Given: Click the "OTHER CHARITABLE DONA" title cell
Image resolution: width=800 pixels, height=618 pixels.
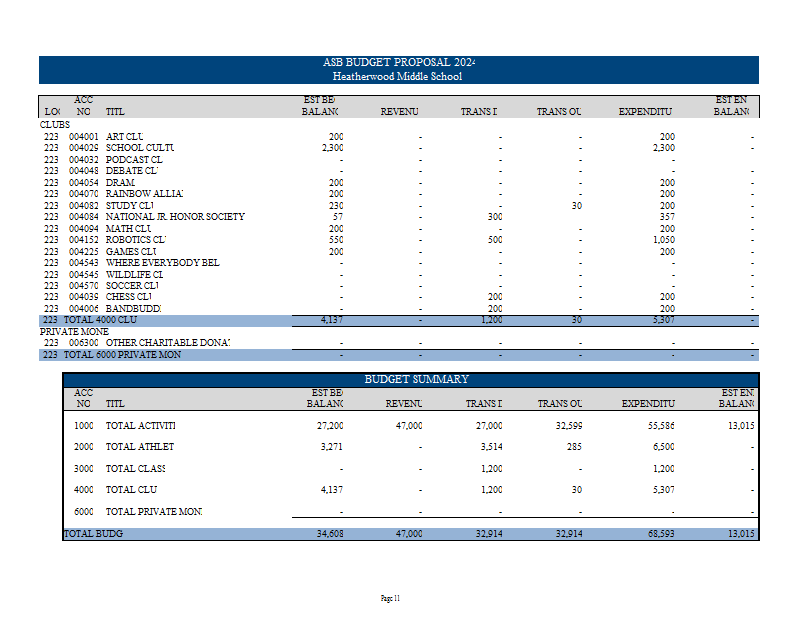Looking at the screenshot, I should coord(168,342).
